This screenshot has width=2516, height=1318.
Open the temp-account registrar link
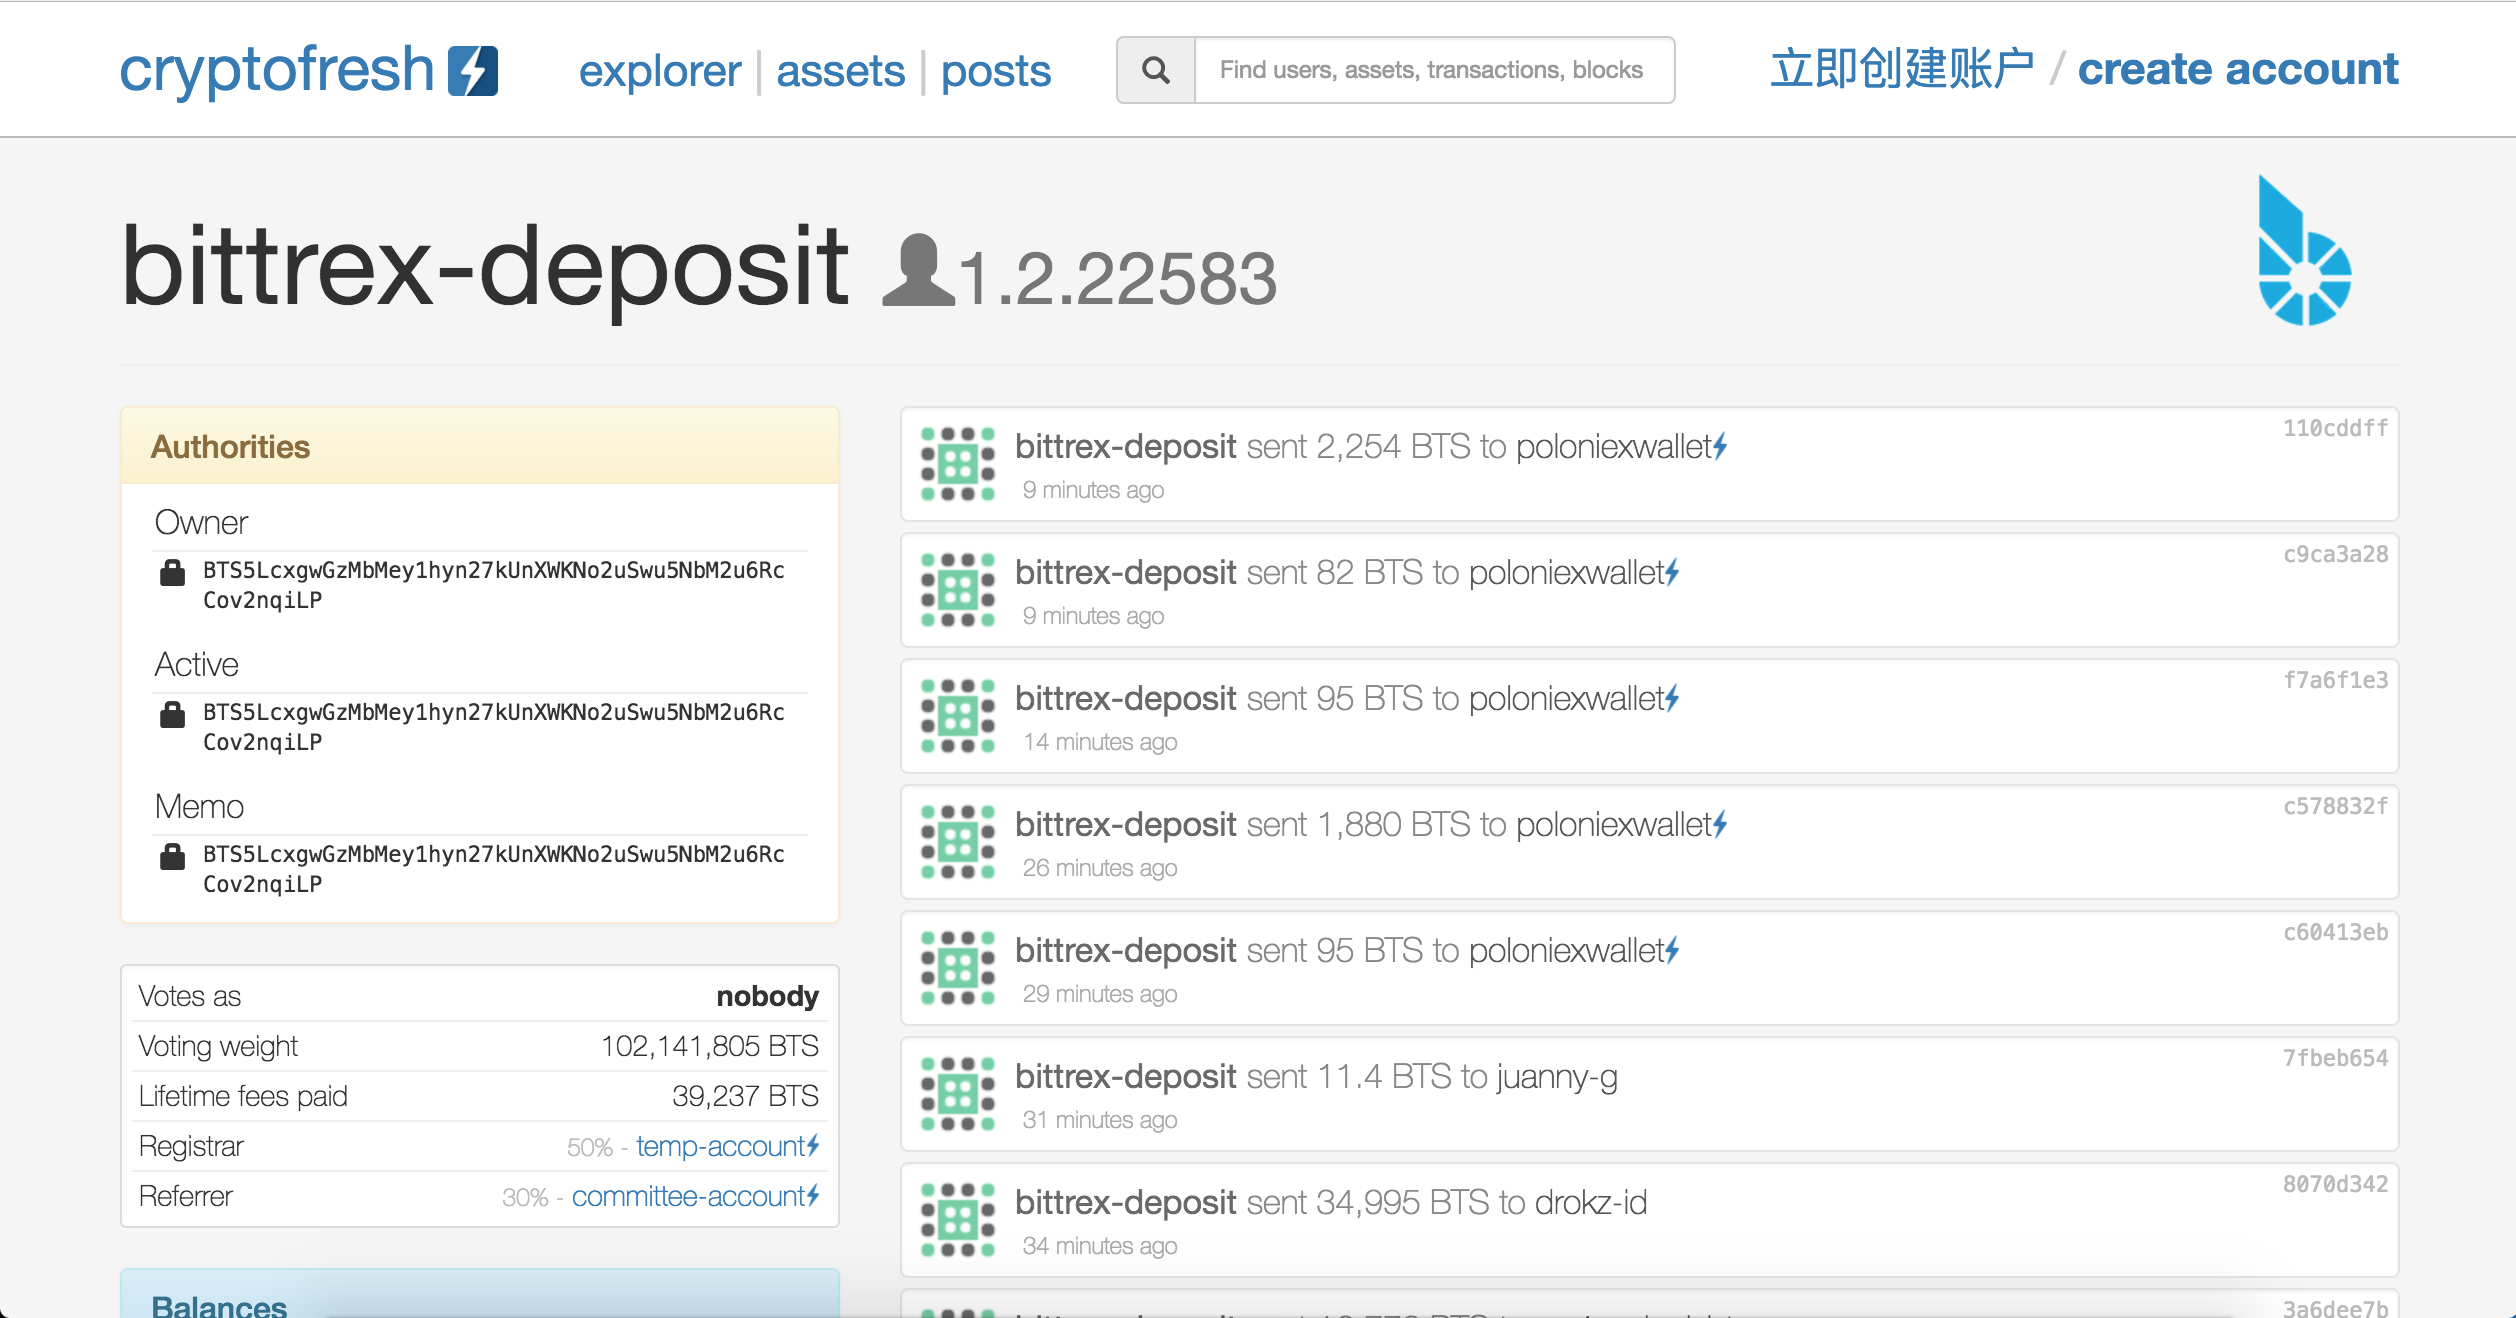(x=721, y=1146)
